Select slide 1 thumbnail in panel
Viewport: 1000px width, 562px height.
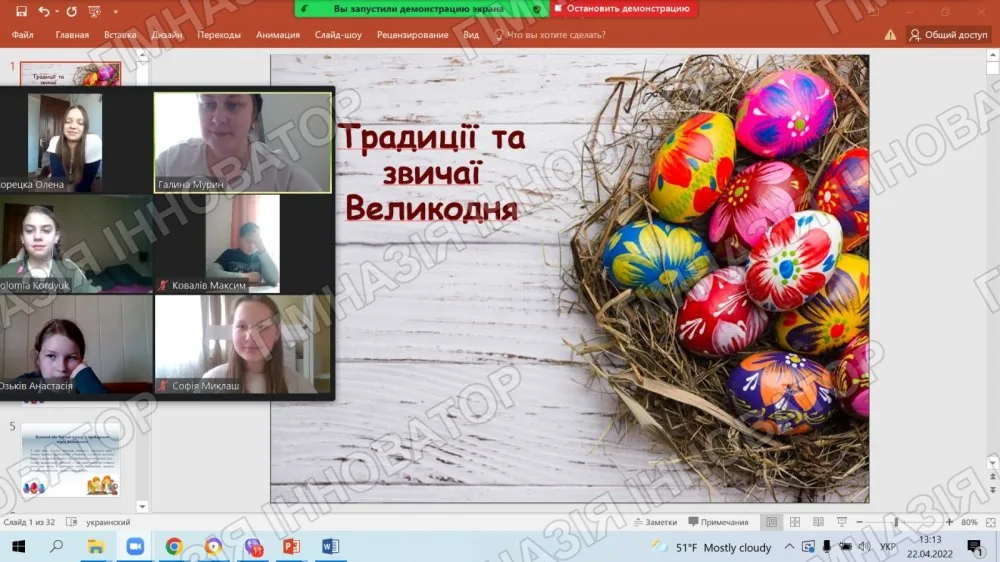[x=70, y=74]
